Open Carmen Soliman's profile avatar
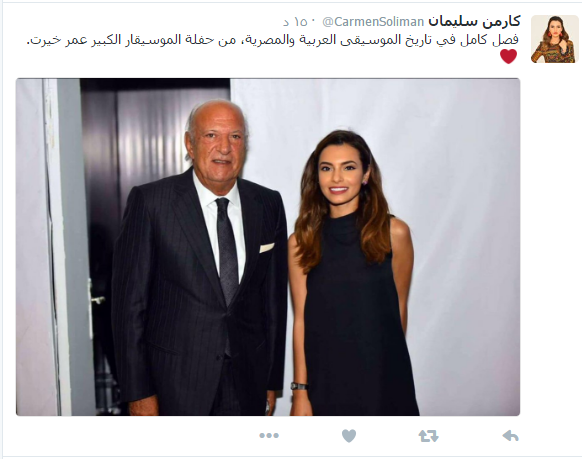The image size is (582, 459). point(555,39)
